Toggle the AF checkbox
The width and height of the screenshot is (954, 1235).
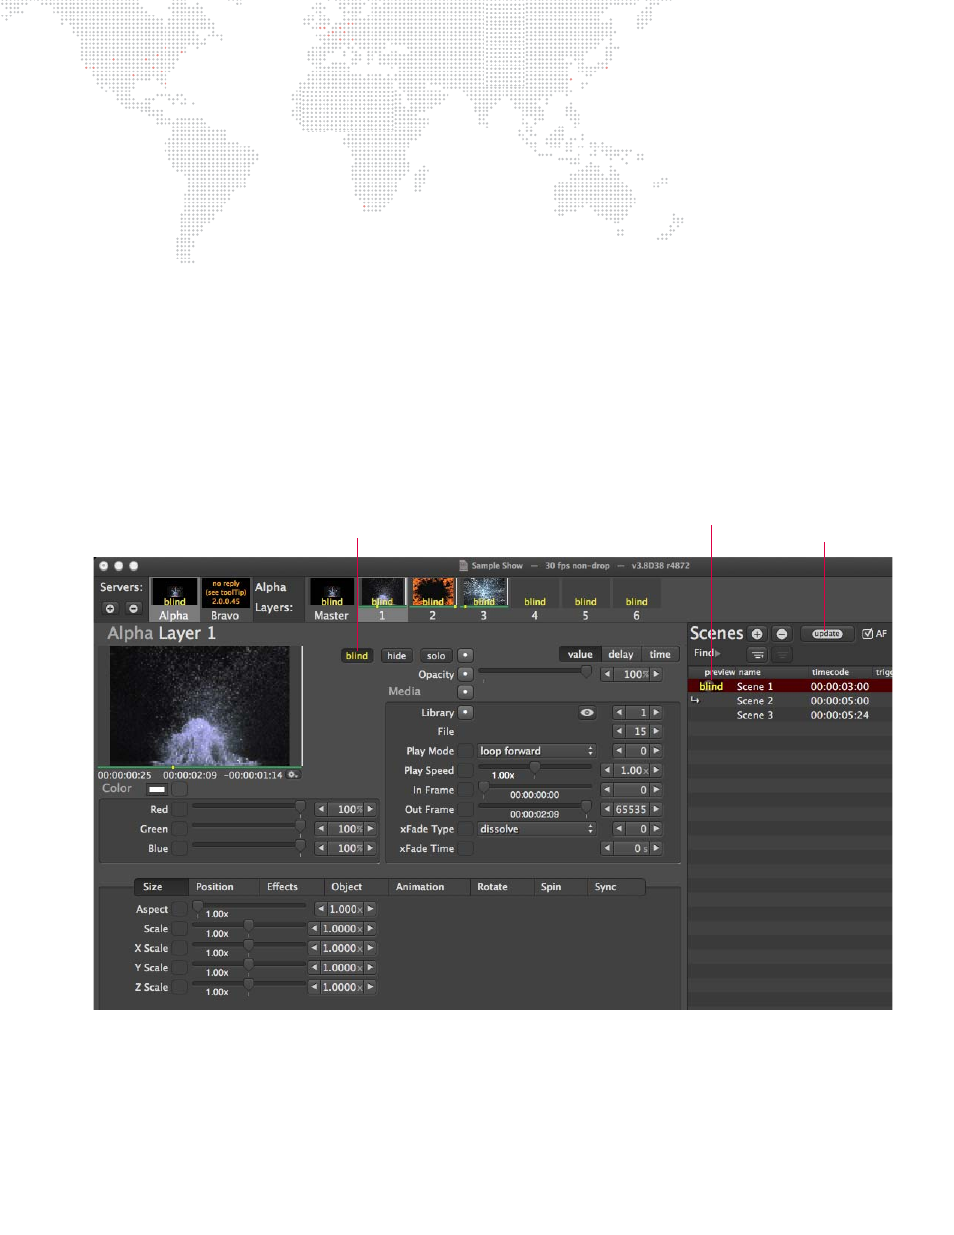[x=867, y=634]
